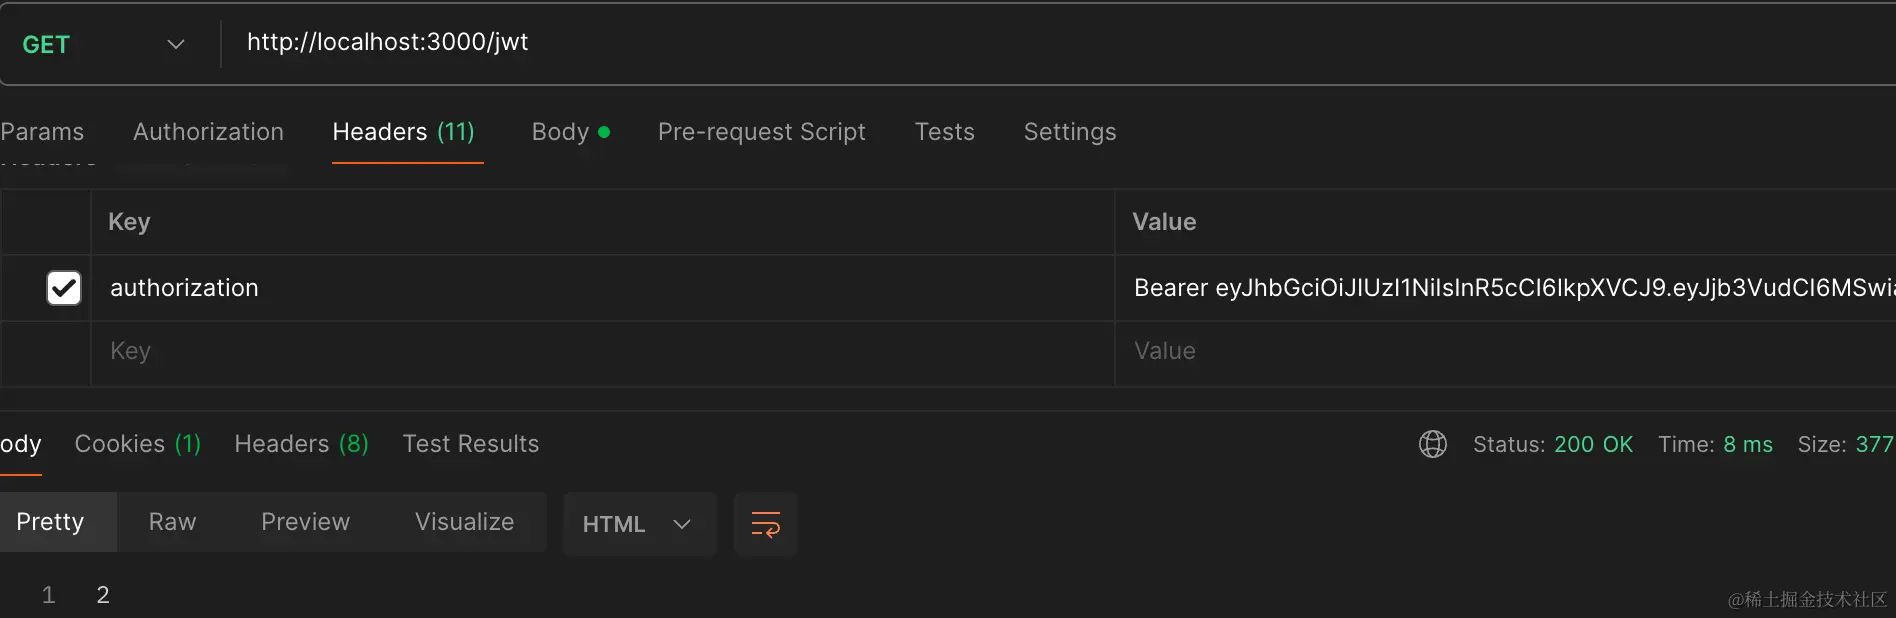Open the HTML format dropdown
This screenshot has width=1896, height=618.
coord(638,524)
